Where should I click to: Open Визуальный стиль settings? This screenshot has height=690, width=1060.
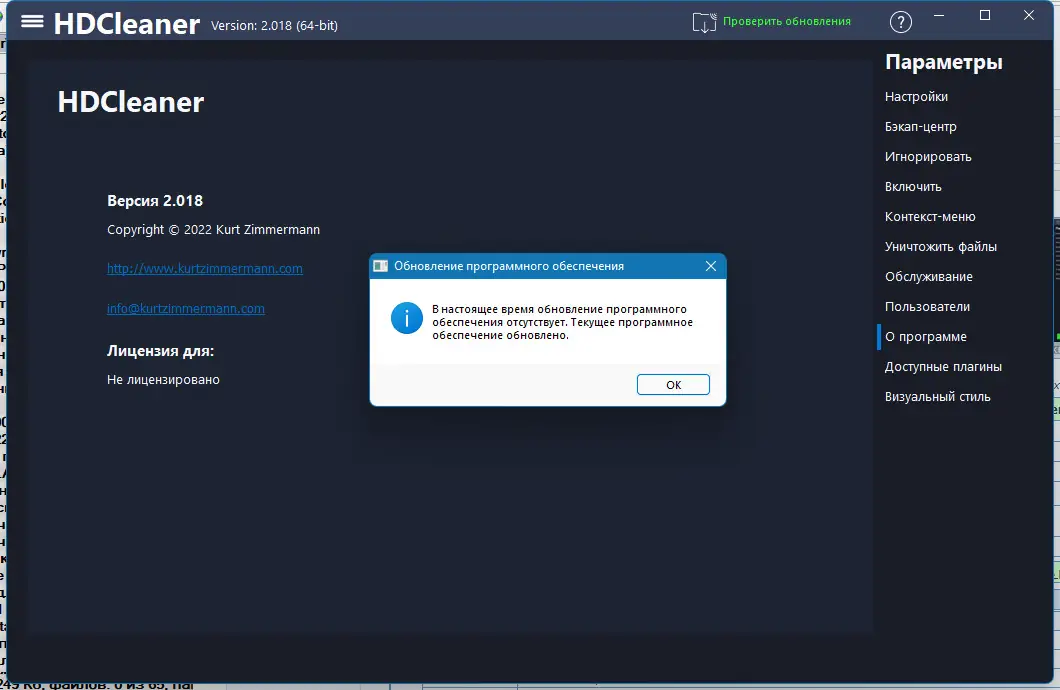coord(938,397)
